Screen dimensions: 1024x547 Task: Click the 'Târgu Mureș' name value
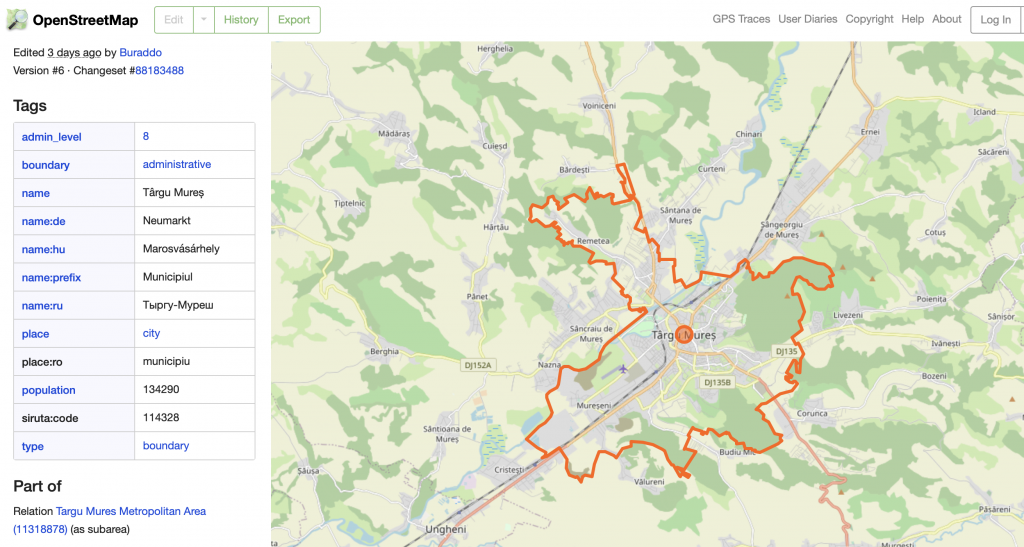173,193
